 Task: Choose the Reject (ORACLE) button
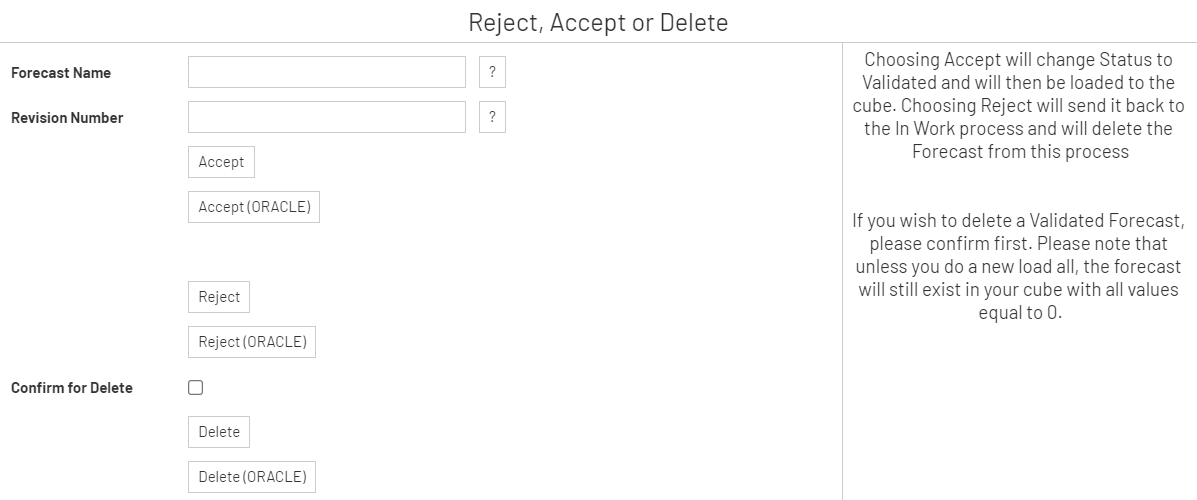(x=252, y=342)
